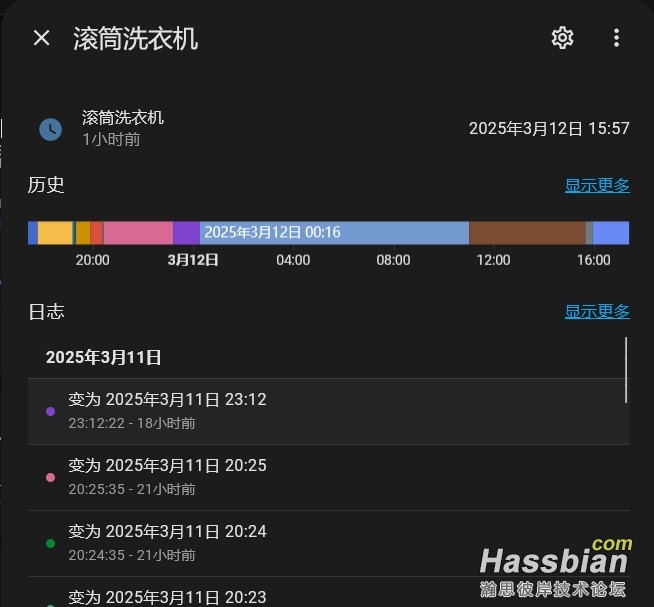Click 23:12:22 - 18小时前 timestamp text
The image size is (654, 607).
pyautogui.click(x=132, y=423)
